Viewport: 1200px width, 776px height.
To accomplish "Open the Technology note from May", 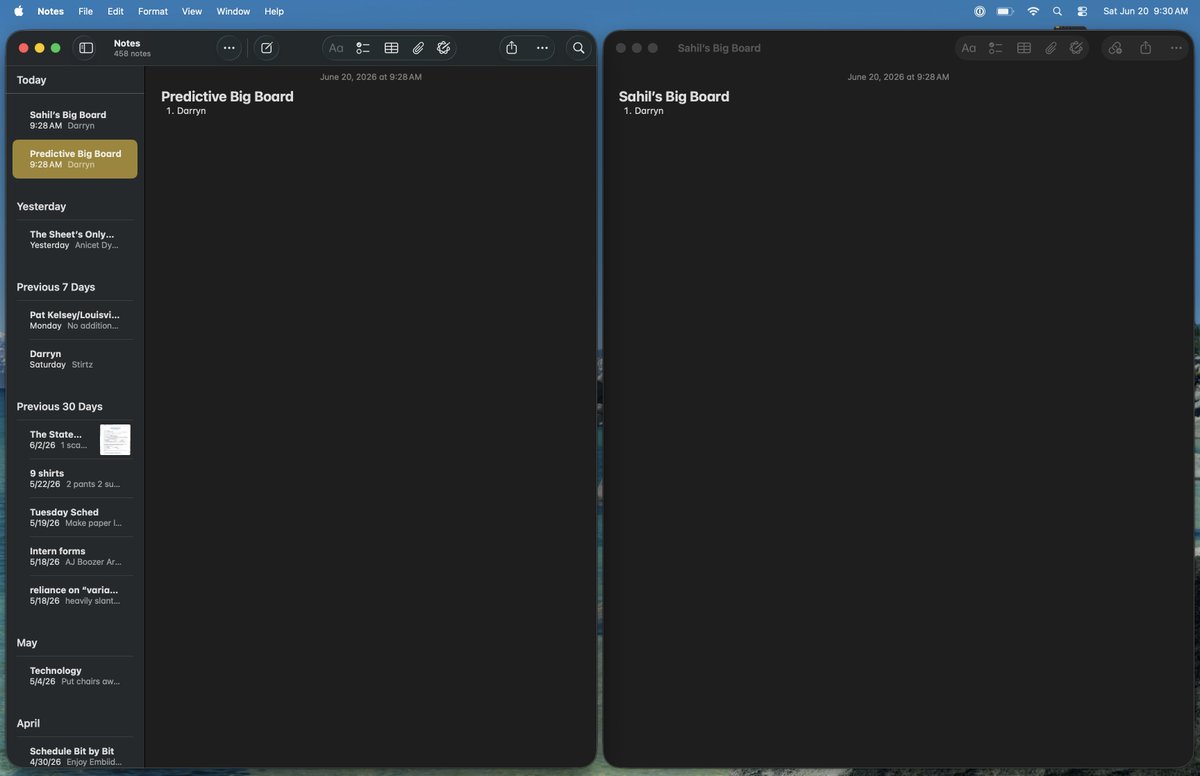I will tap(75, 676).
